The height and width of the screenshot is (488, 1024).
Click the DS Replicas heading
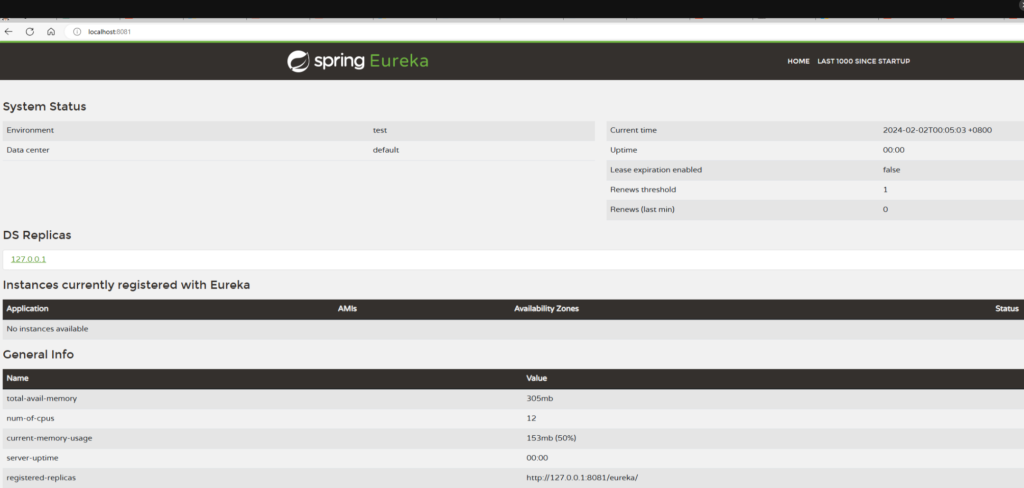[x=37, y=235]
